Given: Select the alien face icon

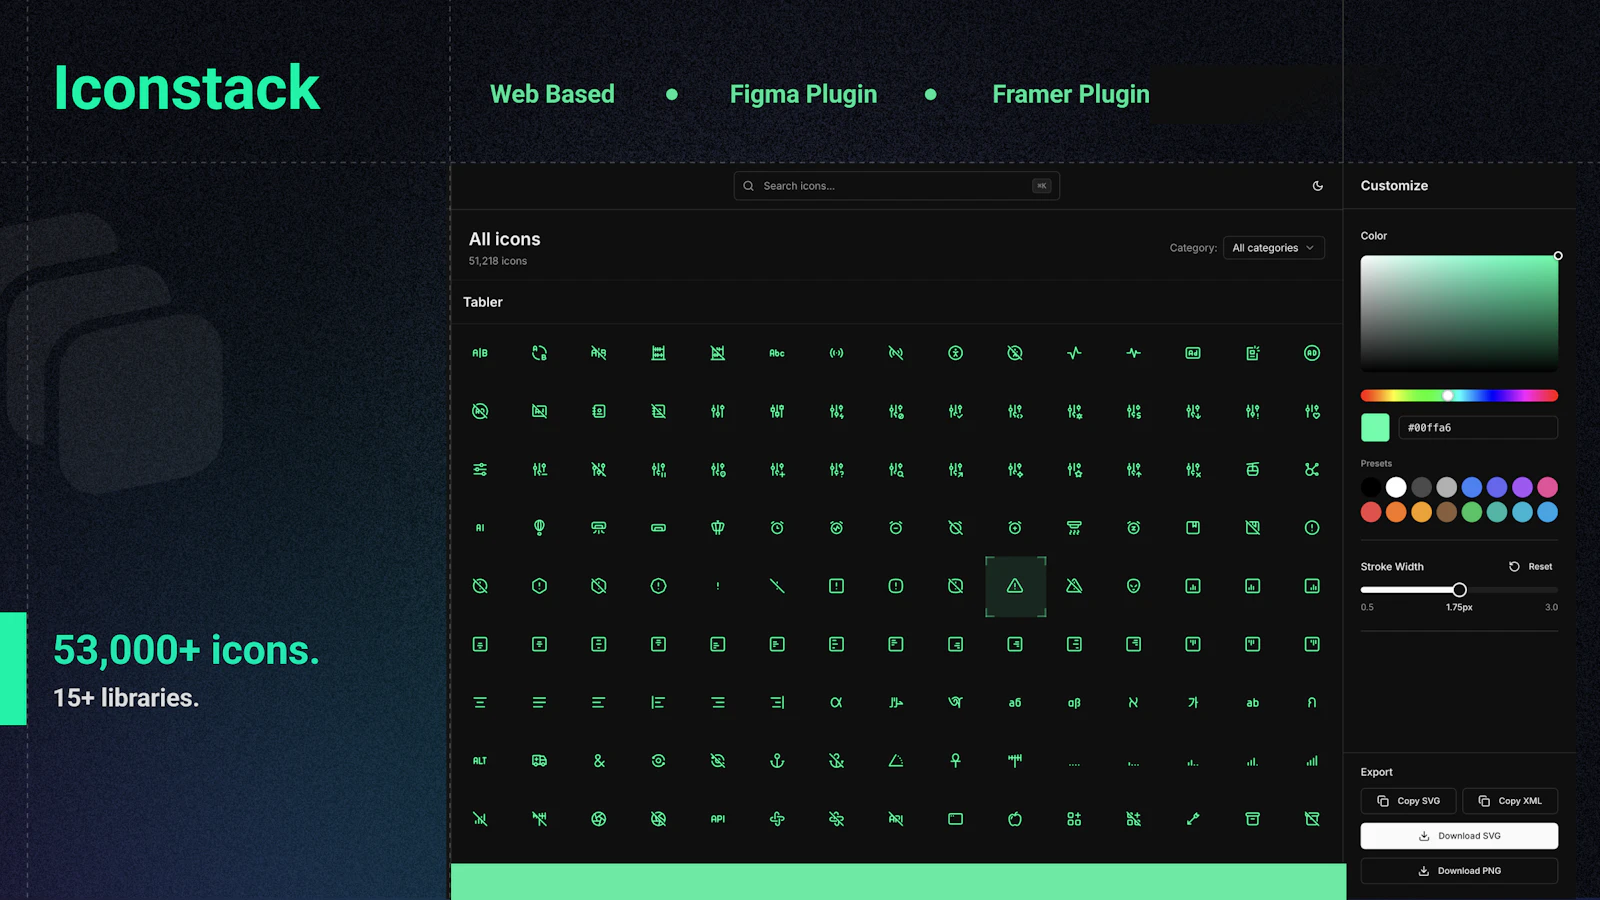Looking at the screenshot, I should [x=1134, y=586].
